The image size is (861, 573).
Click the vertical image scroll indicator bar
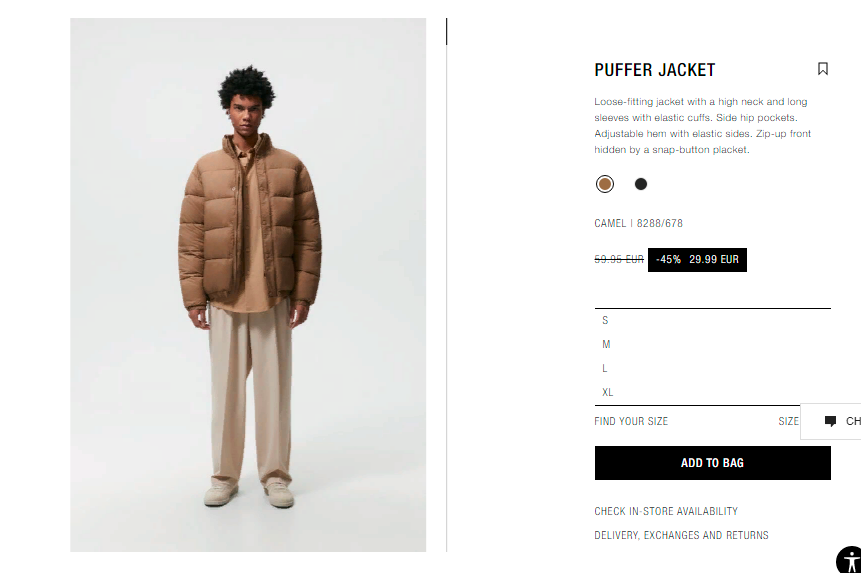(446, 31)
